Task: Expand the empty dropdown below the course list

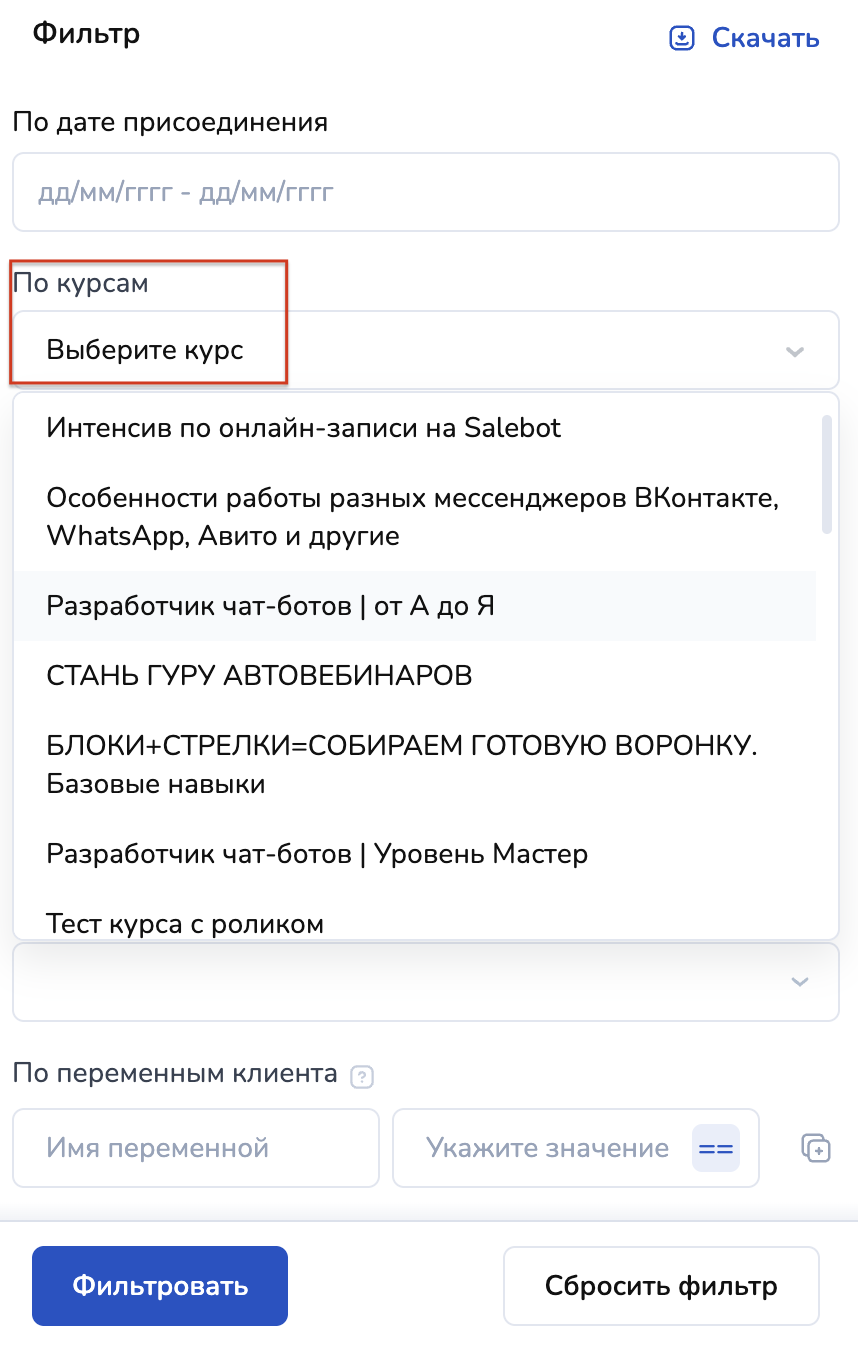Action: point(425,982)
